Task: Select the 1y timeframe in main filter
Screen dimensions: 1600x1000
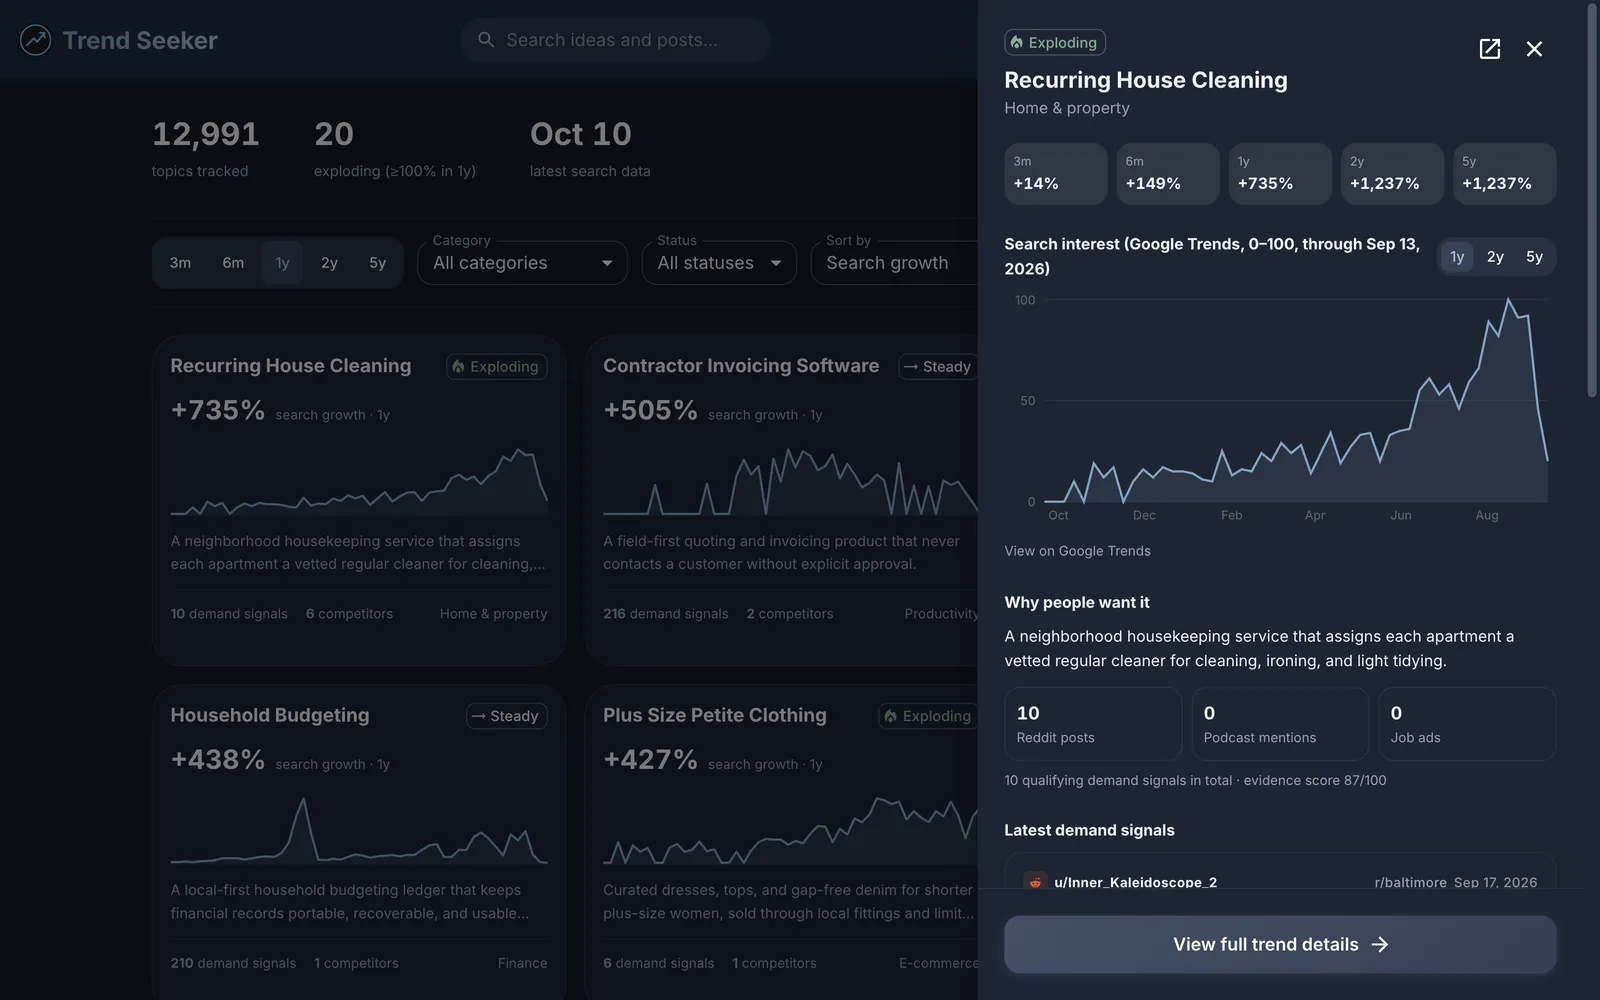Action: pyautogui.click(x=283, y=263)
